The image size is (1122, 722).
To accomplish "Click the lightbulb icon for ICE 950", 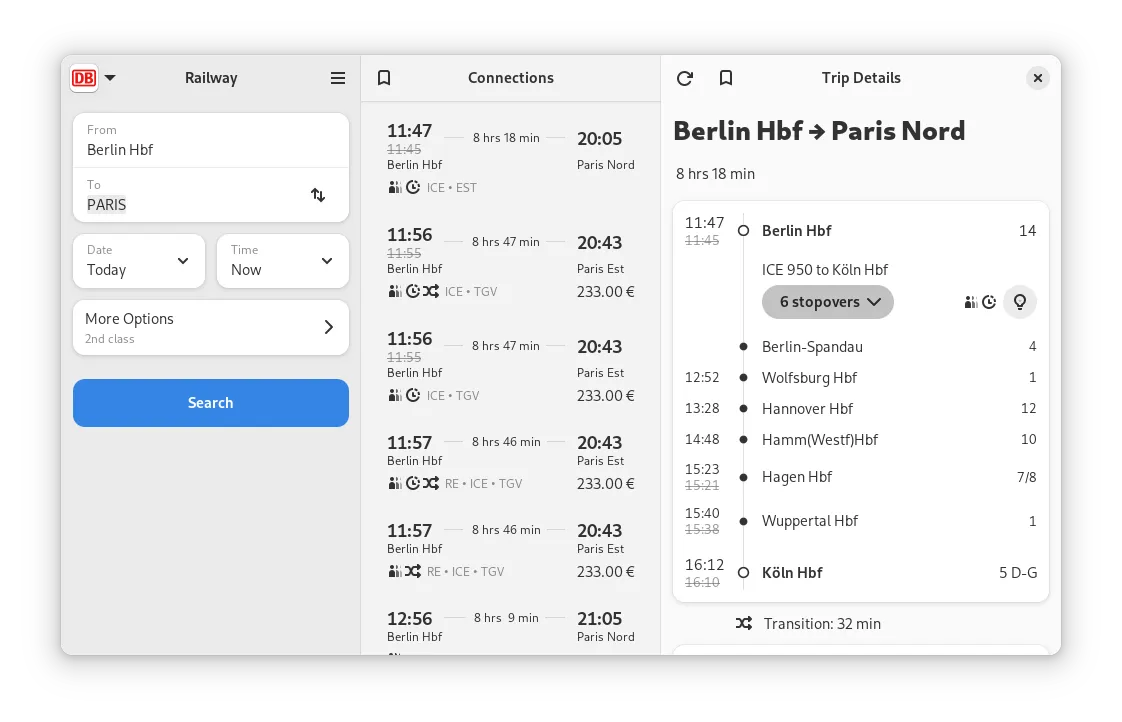I will pos(1020,302).
